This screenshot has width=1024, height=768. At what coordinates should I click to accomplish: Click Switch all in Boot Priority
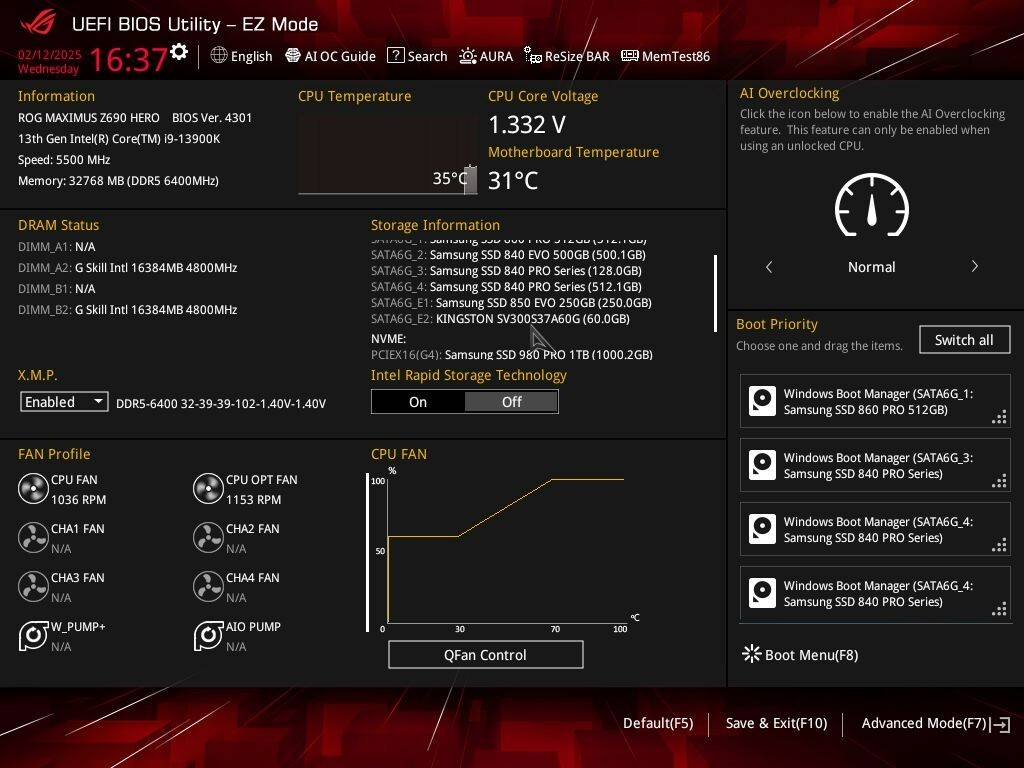click(x=963, y=339)
